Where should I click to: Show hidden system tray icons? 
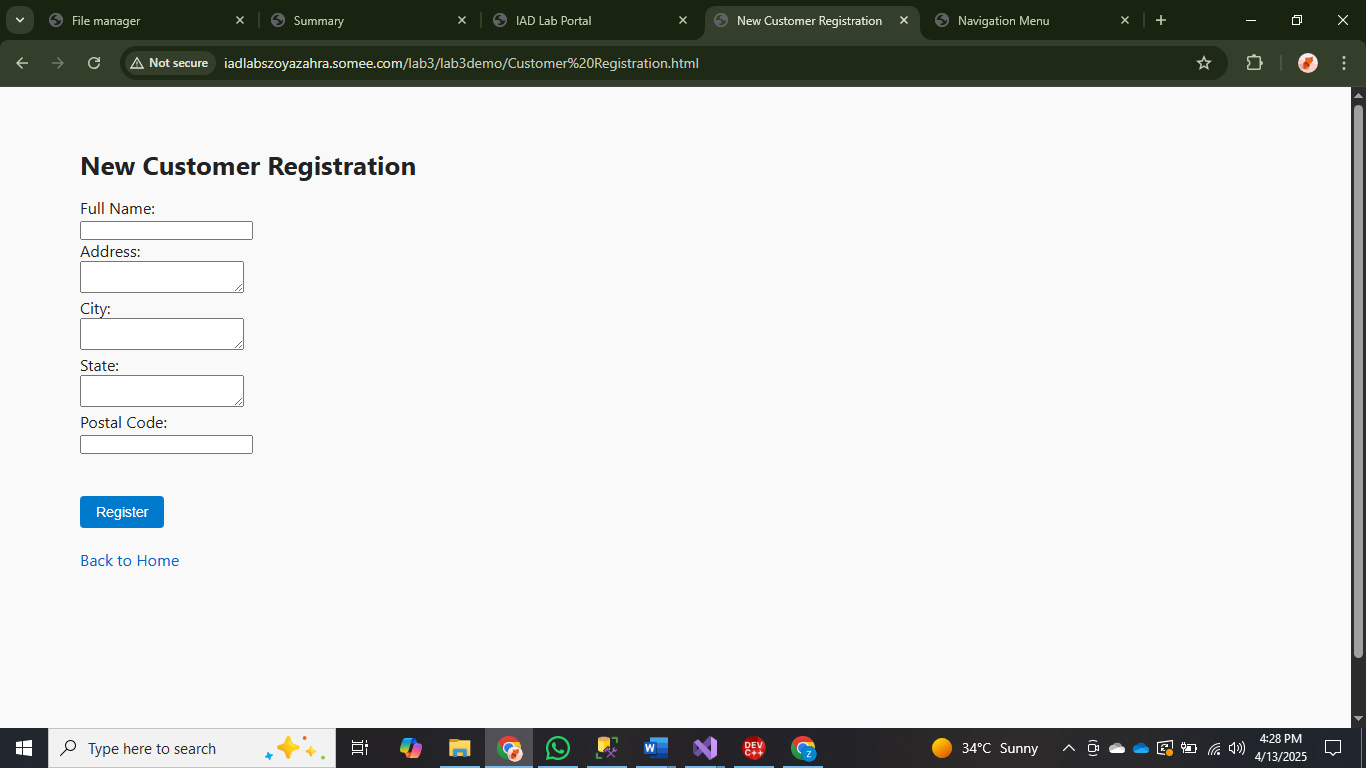(x=1068, y=748)
